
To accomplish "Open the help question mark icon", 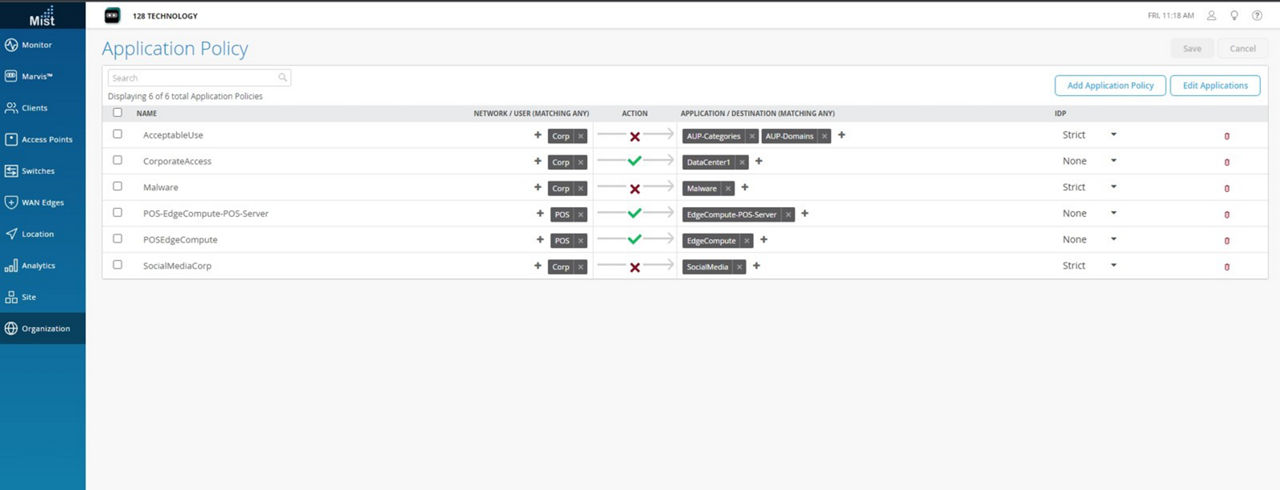I will [1257, 16].
